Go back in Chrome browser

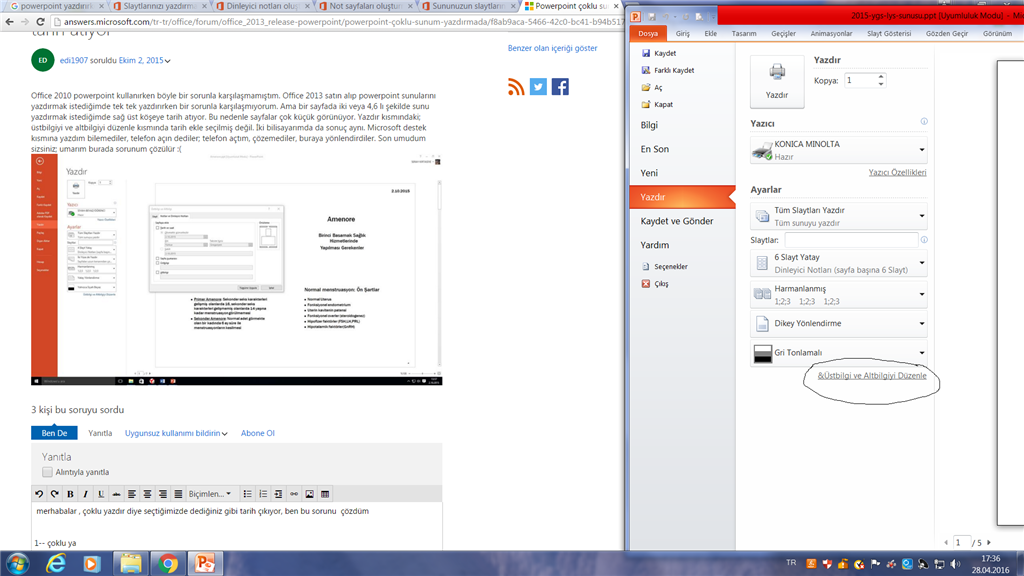[9, 22]
